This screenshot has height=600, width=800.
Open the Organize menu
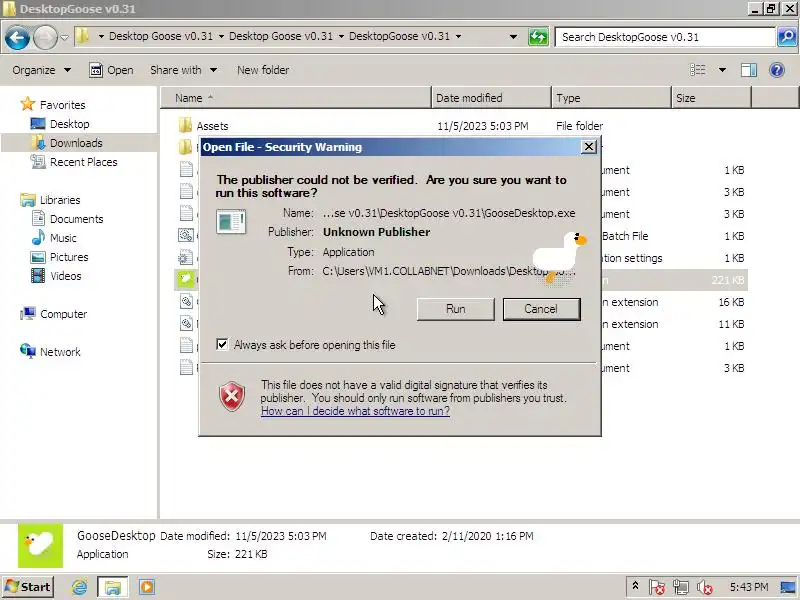[41, 70]
